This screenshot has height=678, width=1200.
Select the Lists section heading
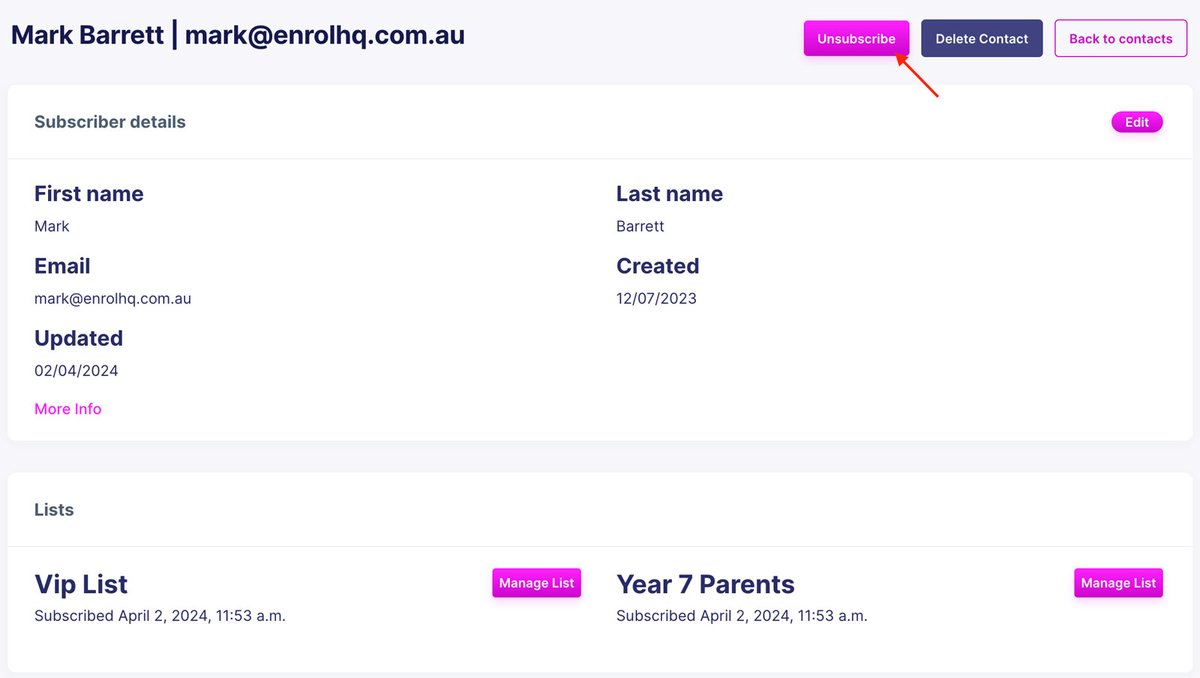point(54,509)
